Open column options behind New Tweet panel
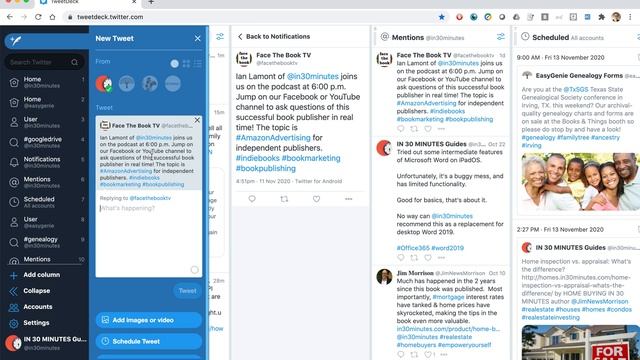Screen dimensions: 640x360 tap(220, 37)
